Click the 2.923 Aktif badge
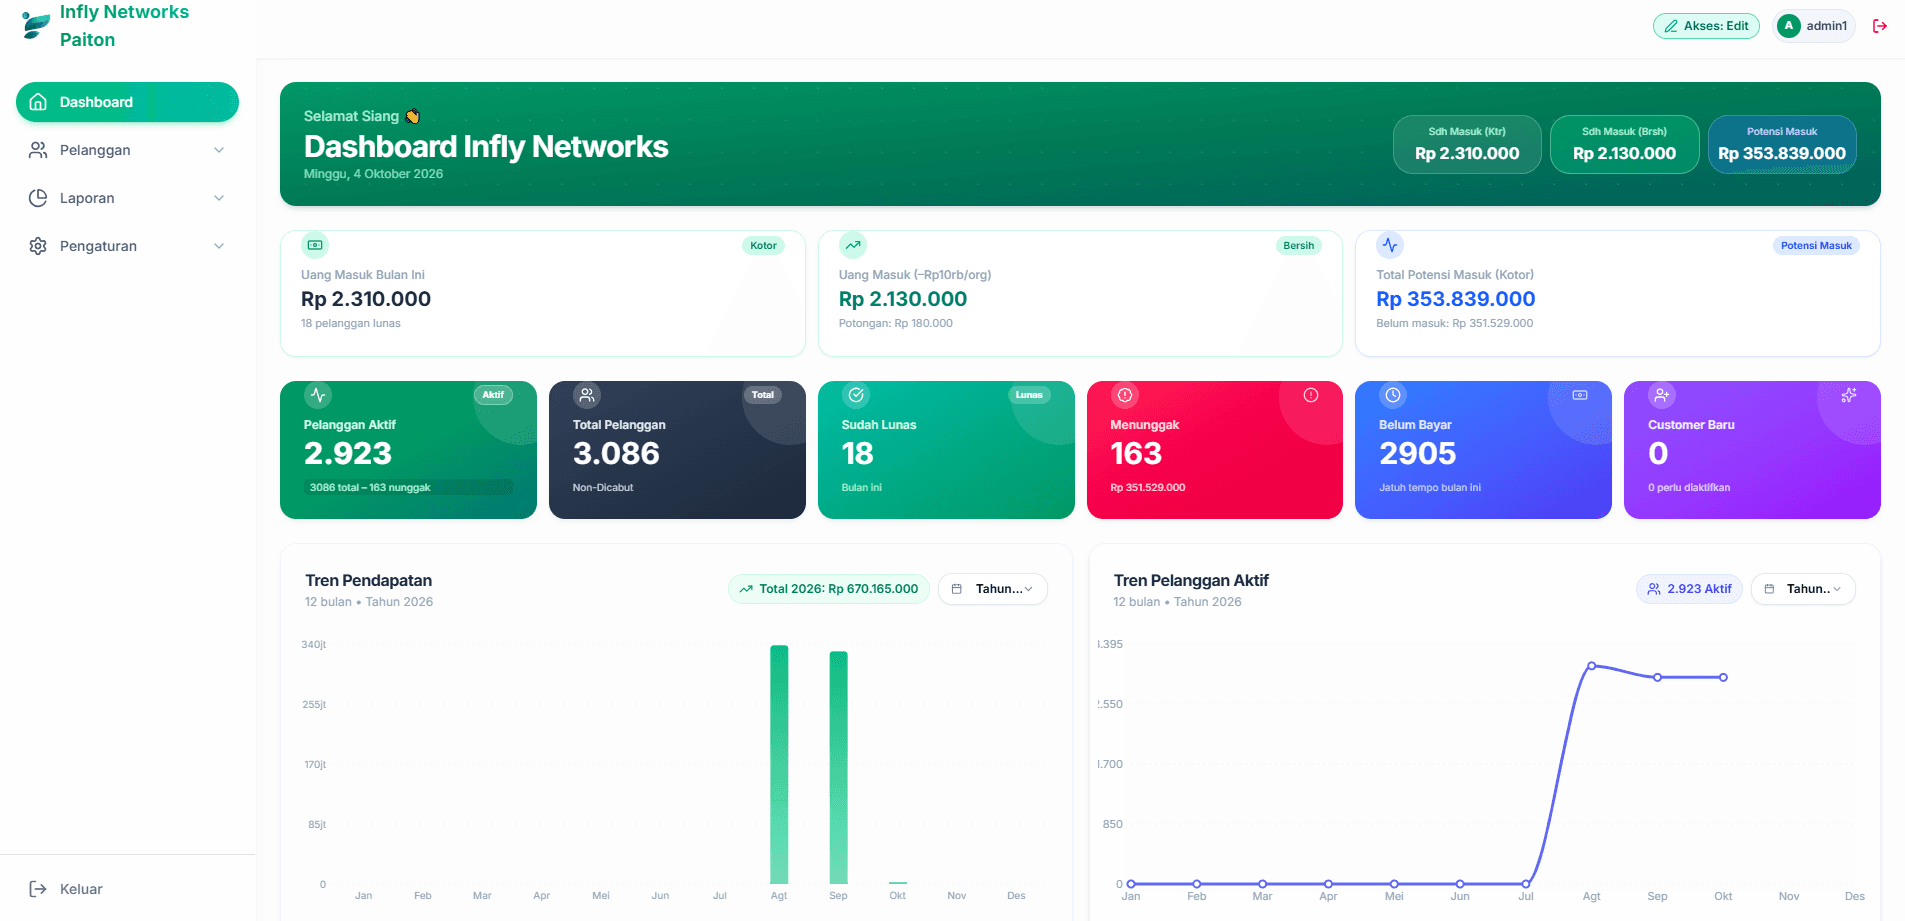This screenshot has width=1905, height=921. [1689, 589]
